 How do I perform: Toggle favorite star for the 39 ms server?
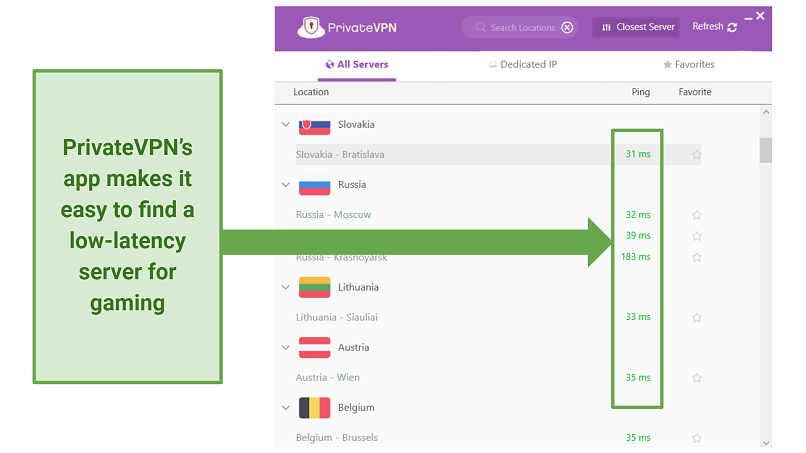pos(697,236)
